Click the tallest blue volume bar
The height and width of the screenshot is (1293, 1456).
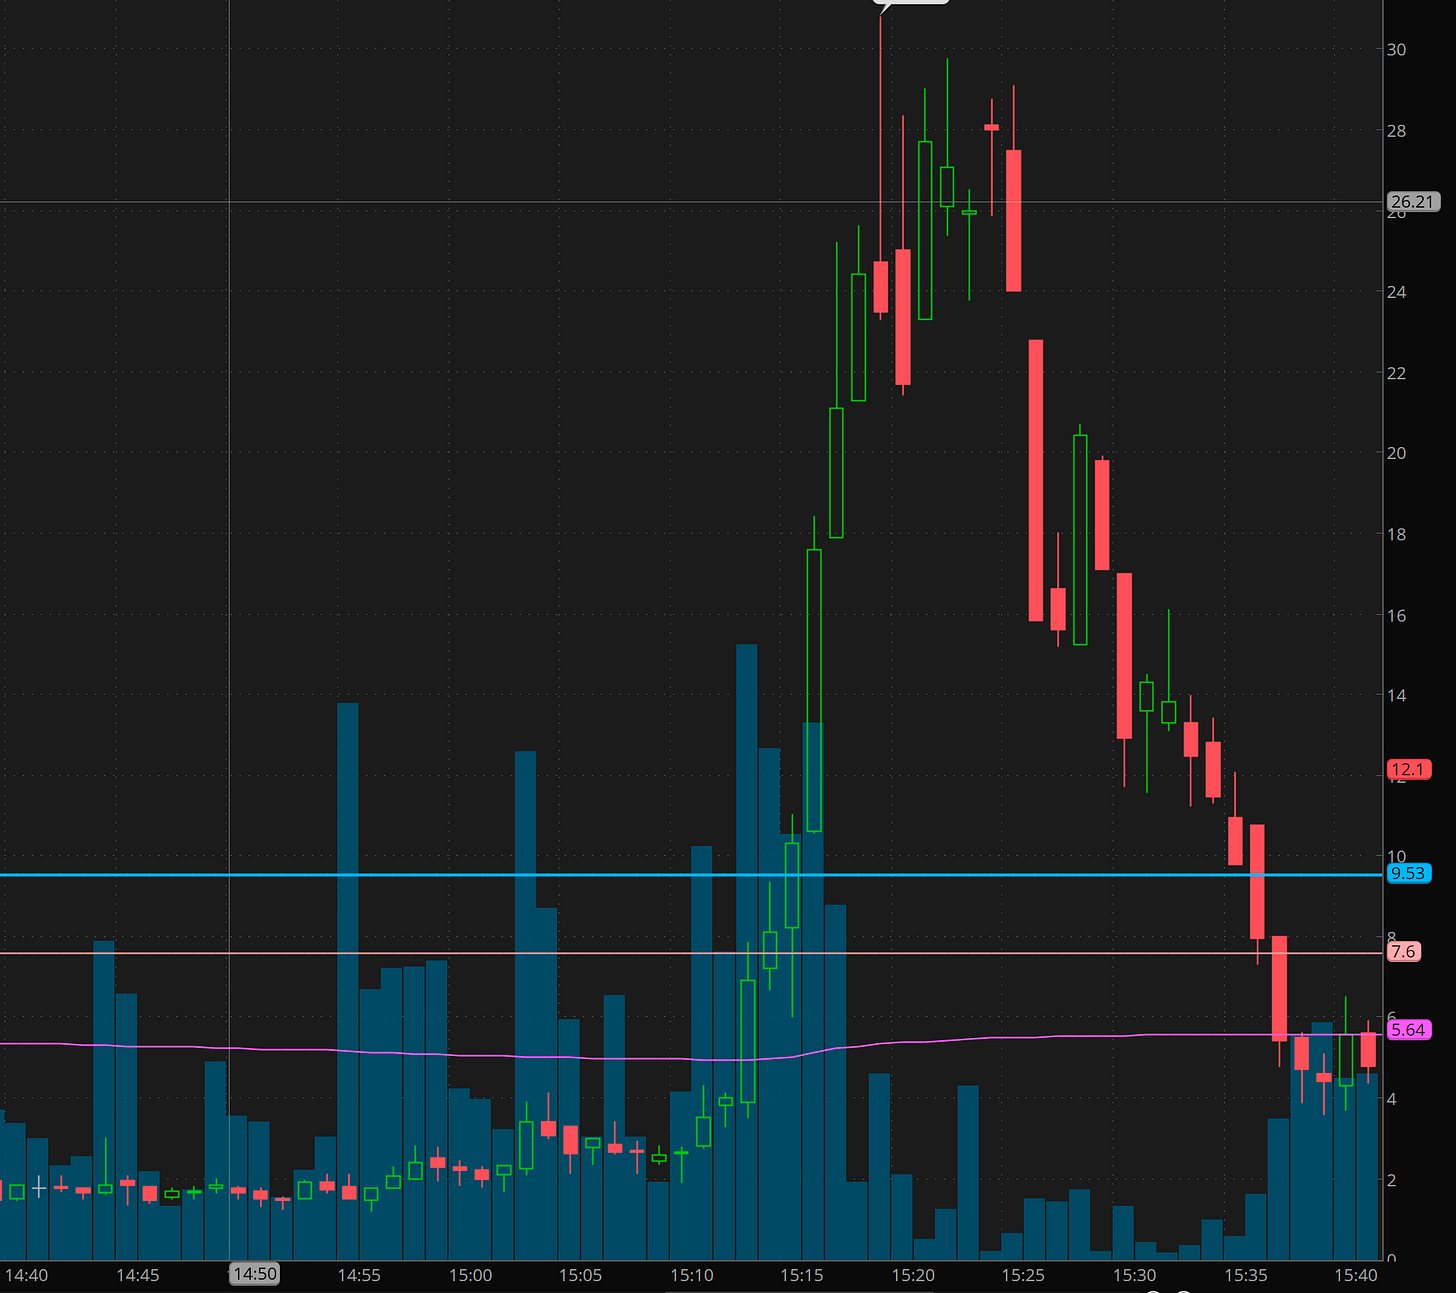tap(747, 952)
